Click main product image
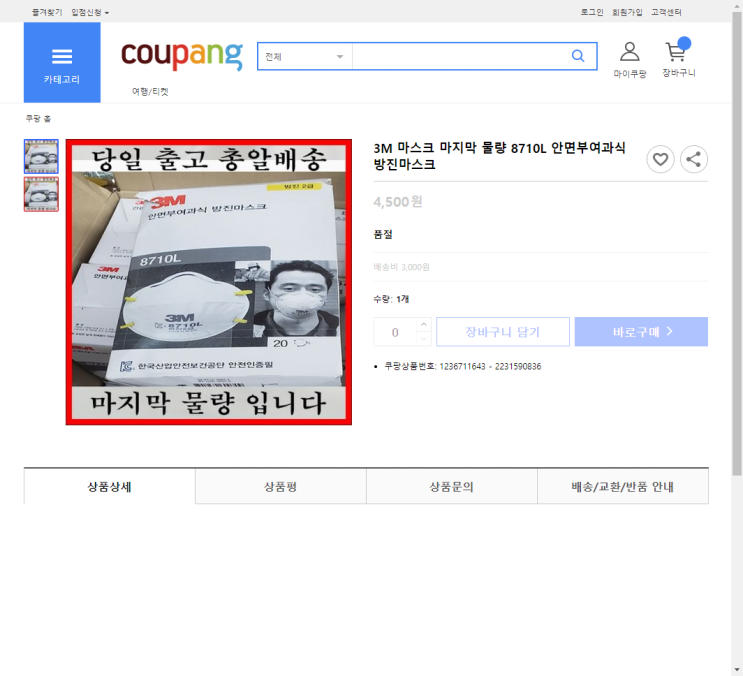The image size is (743, 676). 208,282
